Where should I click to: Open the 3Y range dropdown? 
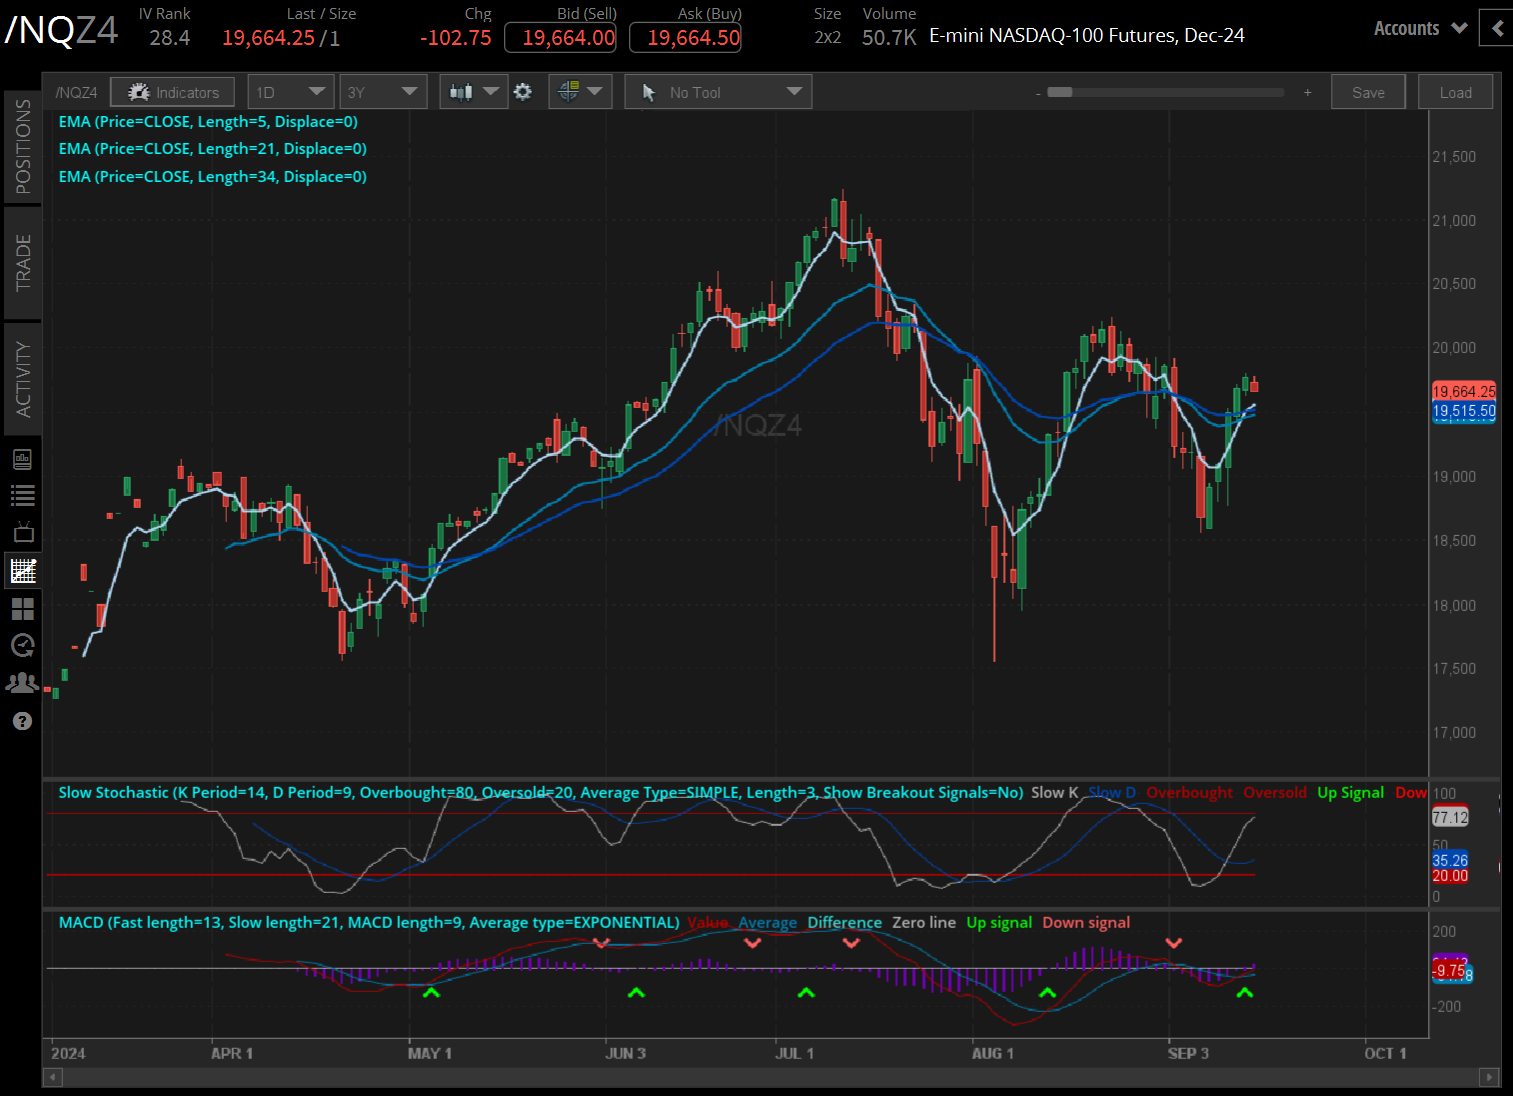(x=383, y=91)
